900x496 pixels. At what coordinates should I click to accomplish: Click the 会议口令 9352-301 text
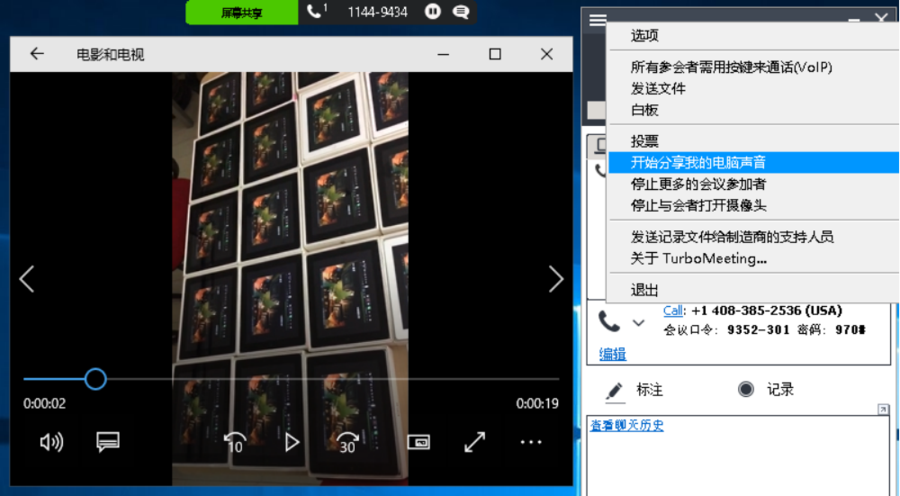click(727, 330)
